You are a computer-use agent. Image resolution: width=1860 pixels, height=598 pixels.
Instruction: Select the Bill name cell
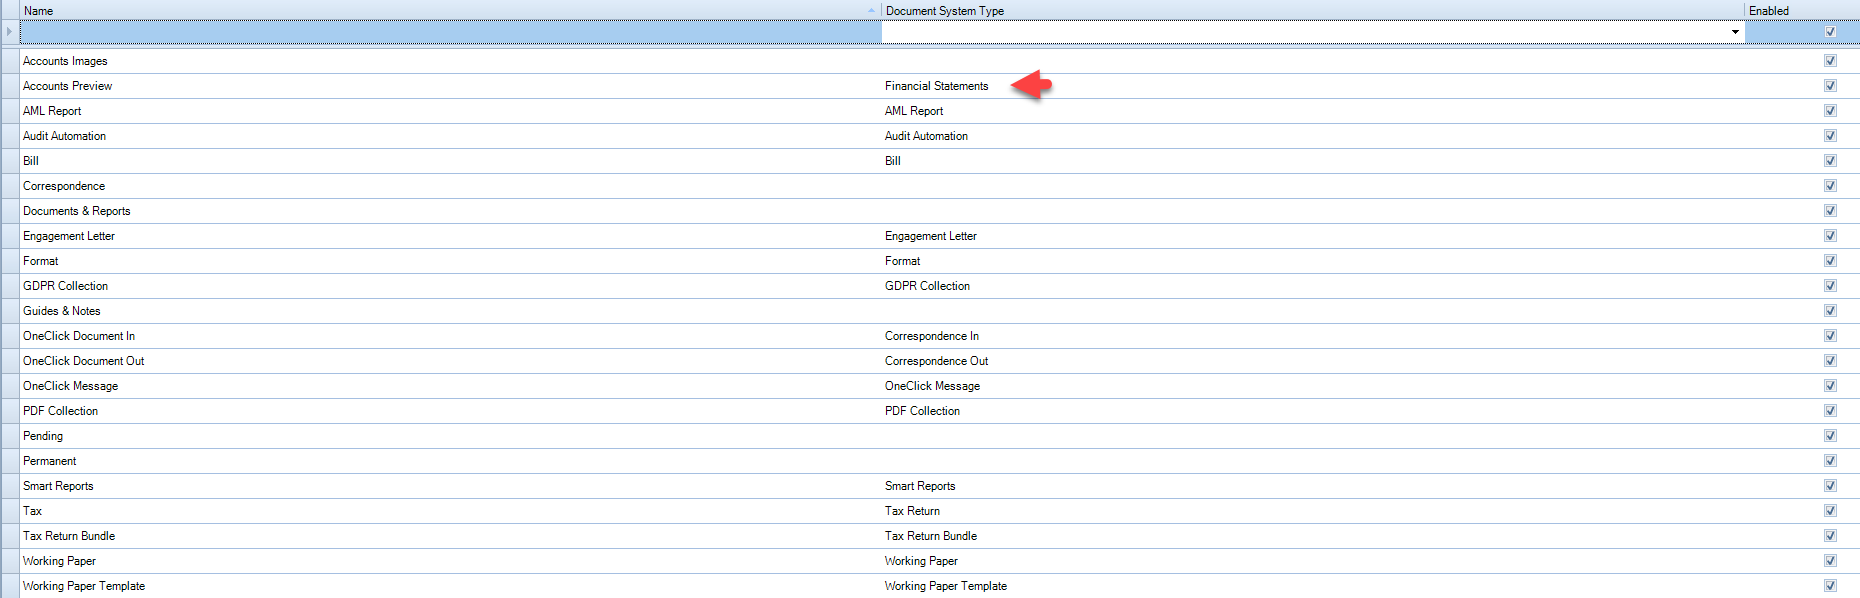pos(450,161)
